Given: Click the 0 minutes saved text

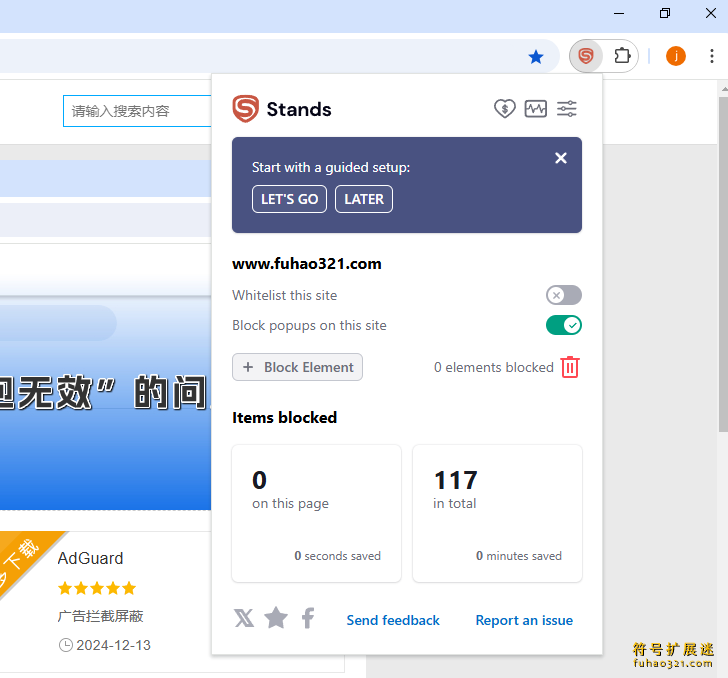Looking at the screenshot, I should point(519,556).
